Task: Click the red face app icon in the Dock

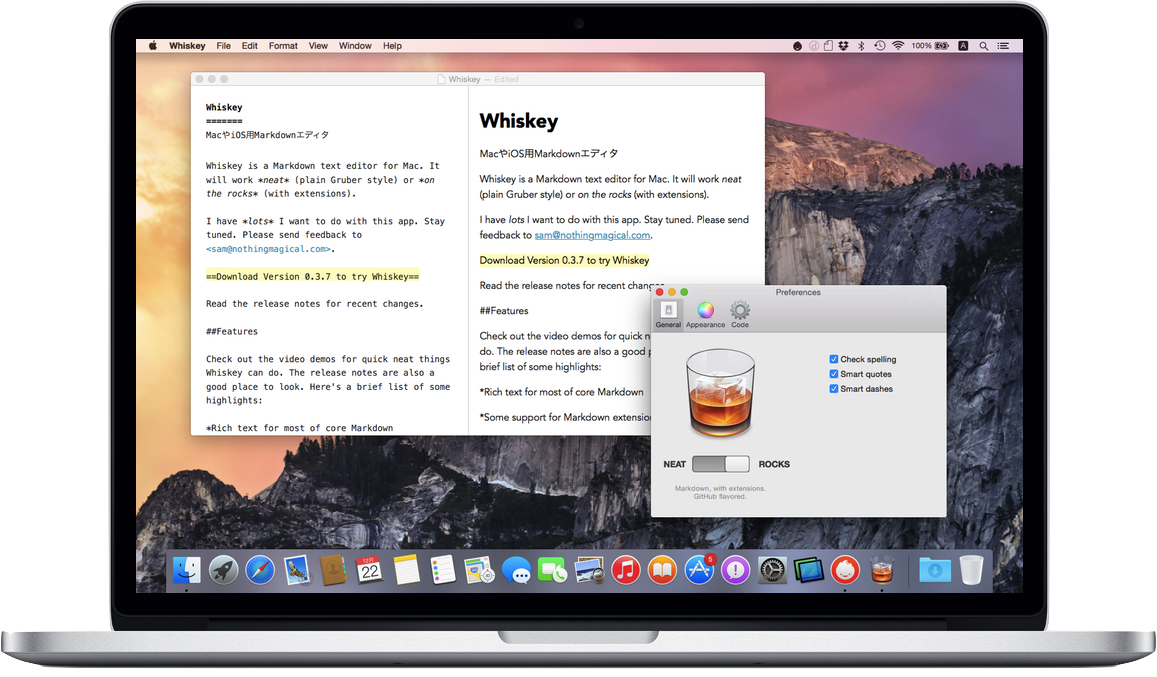Action: point(845,570)
